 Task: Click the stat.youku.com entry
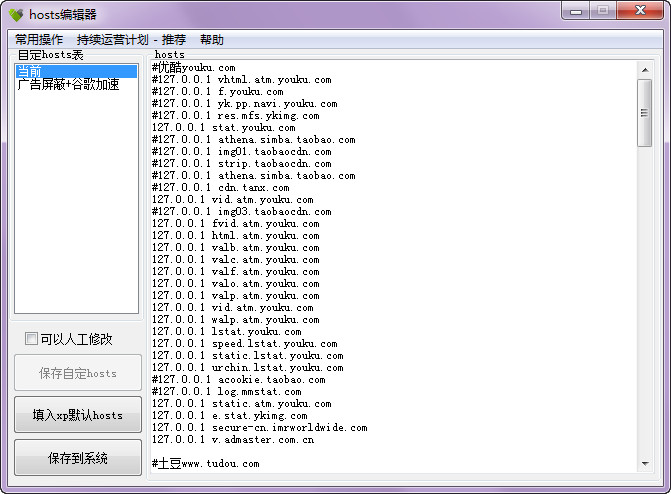pyautogui.click(x=224, y=128)
